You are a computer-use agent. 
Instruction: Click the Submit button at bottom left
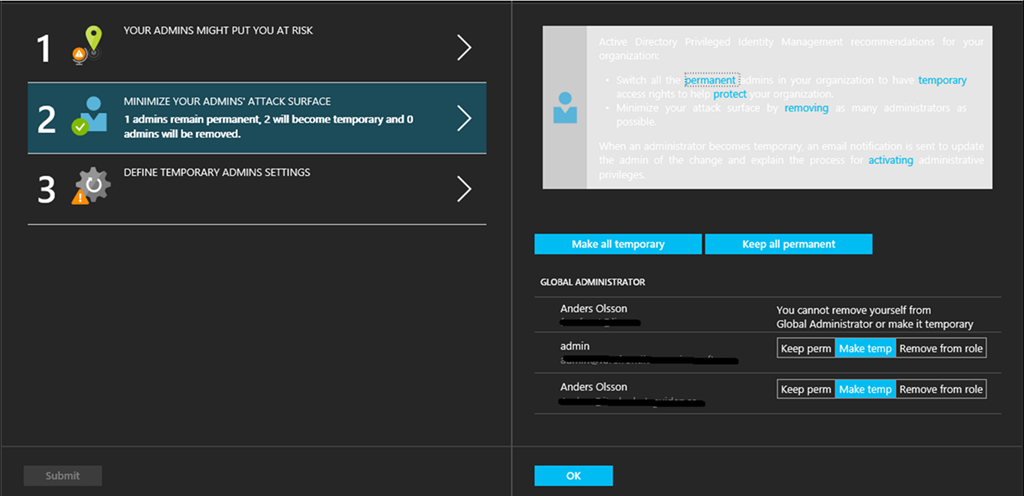63,476
